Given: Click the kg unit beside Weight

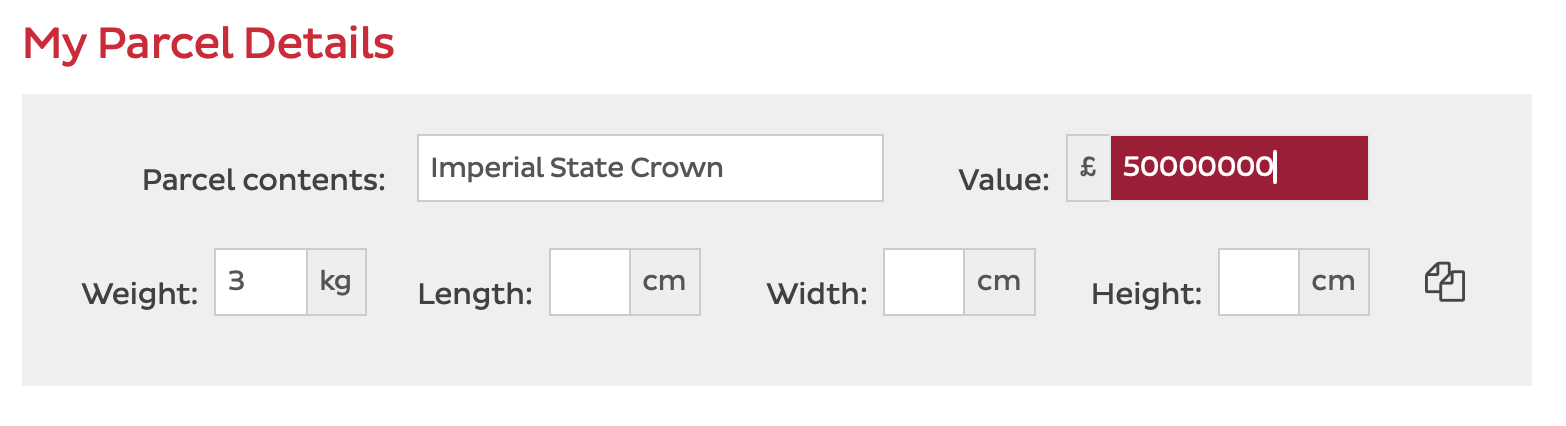Looking at the screenshot, I should click(336, 282).
